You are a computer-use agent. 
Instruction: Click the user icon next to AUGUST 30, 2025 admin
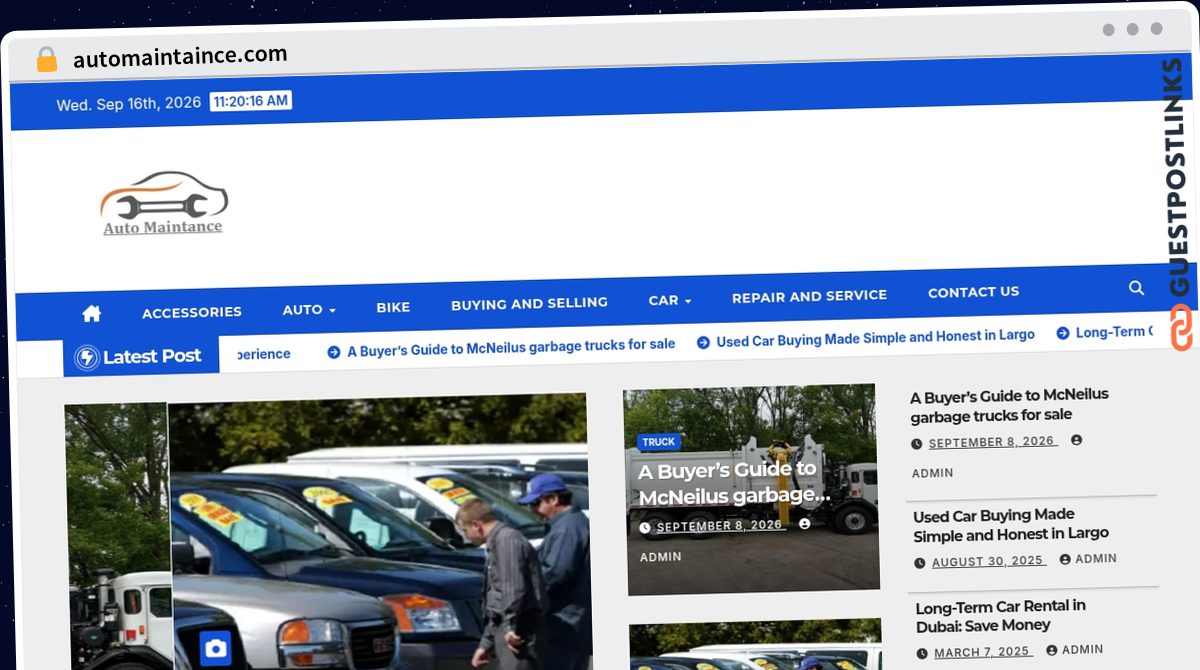[x=1065, y=560]
